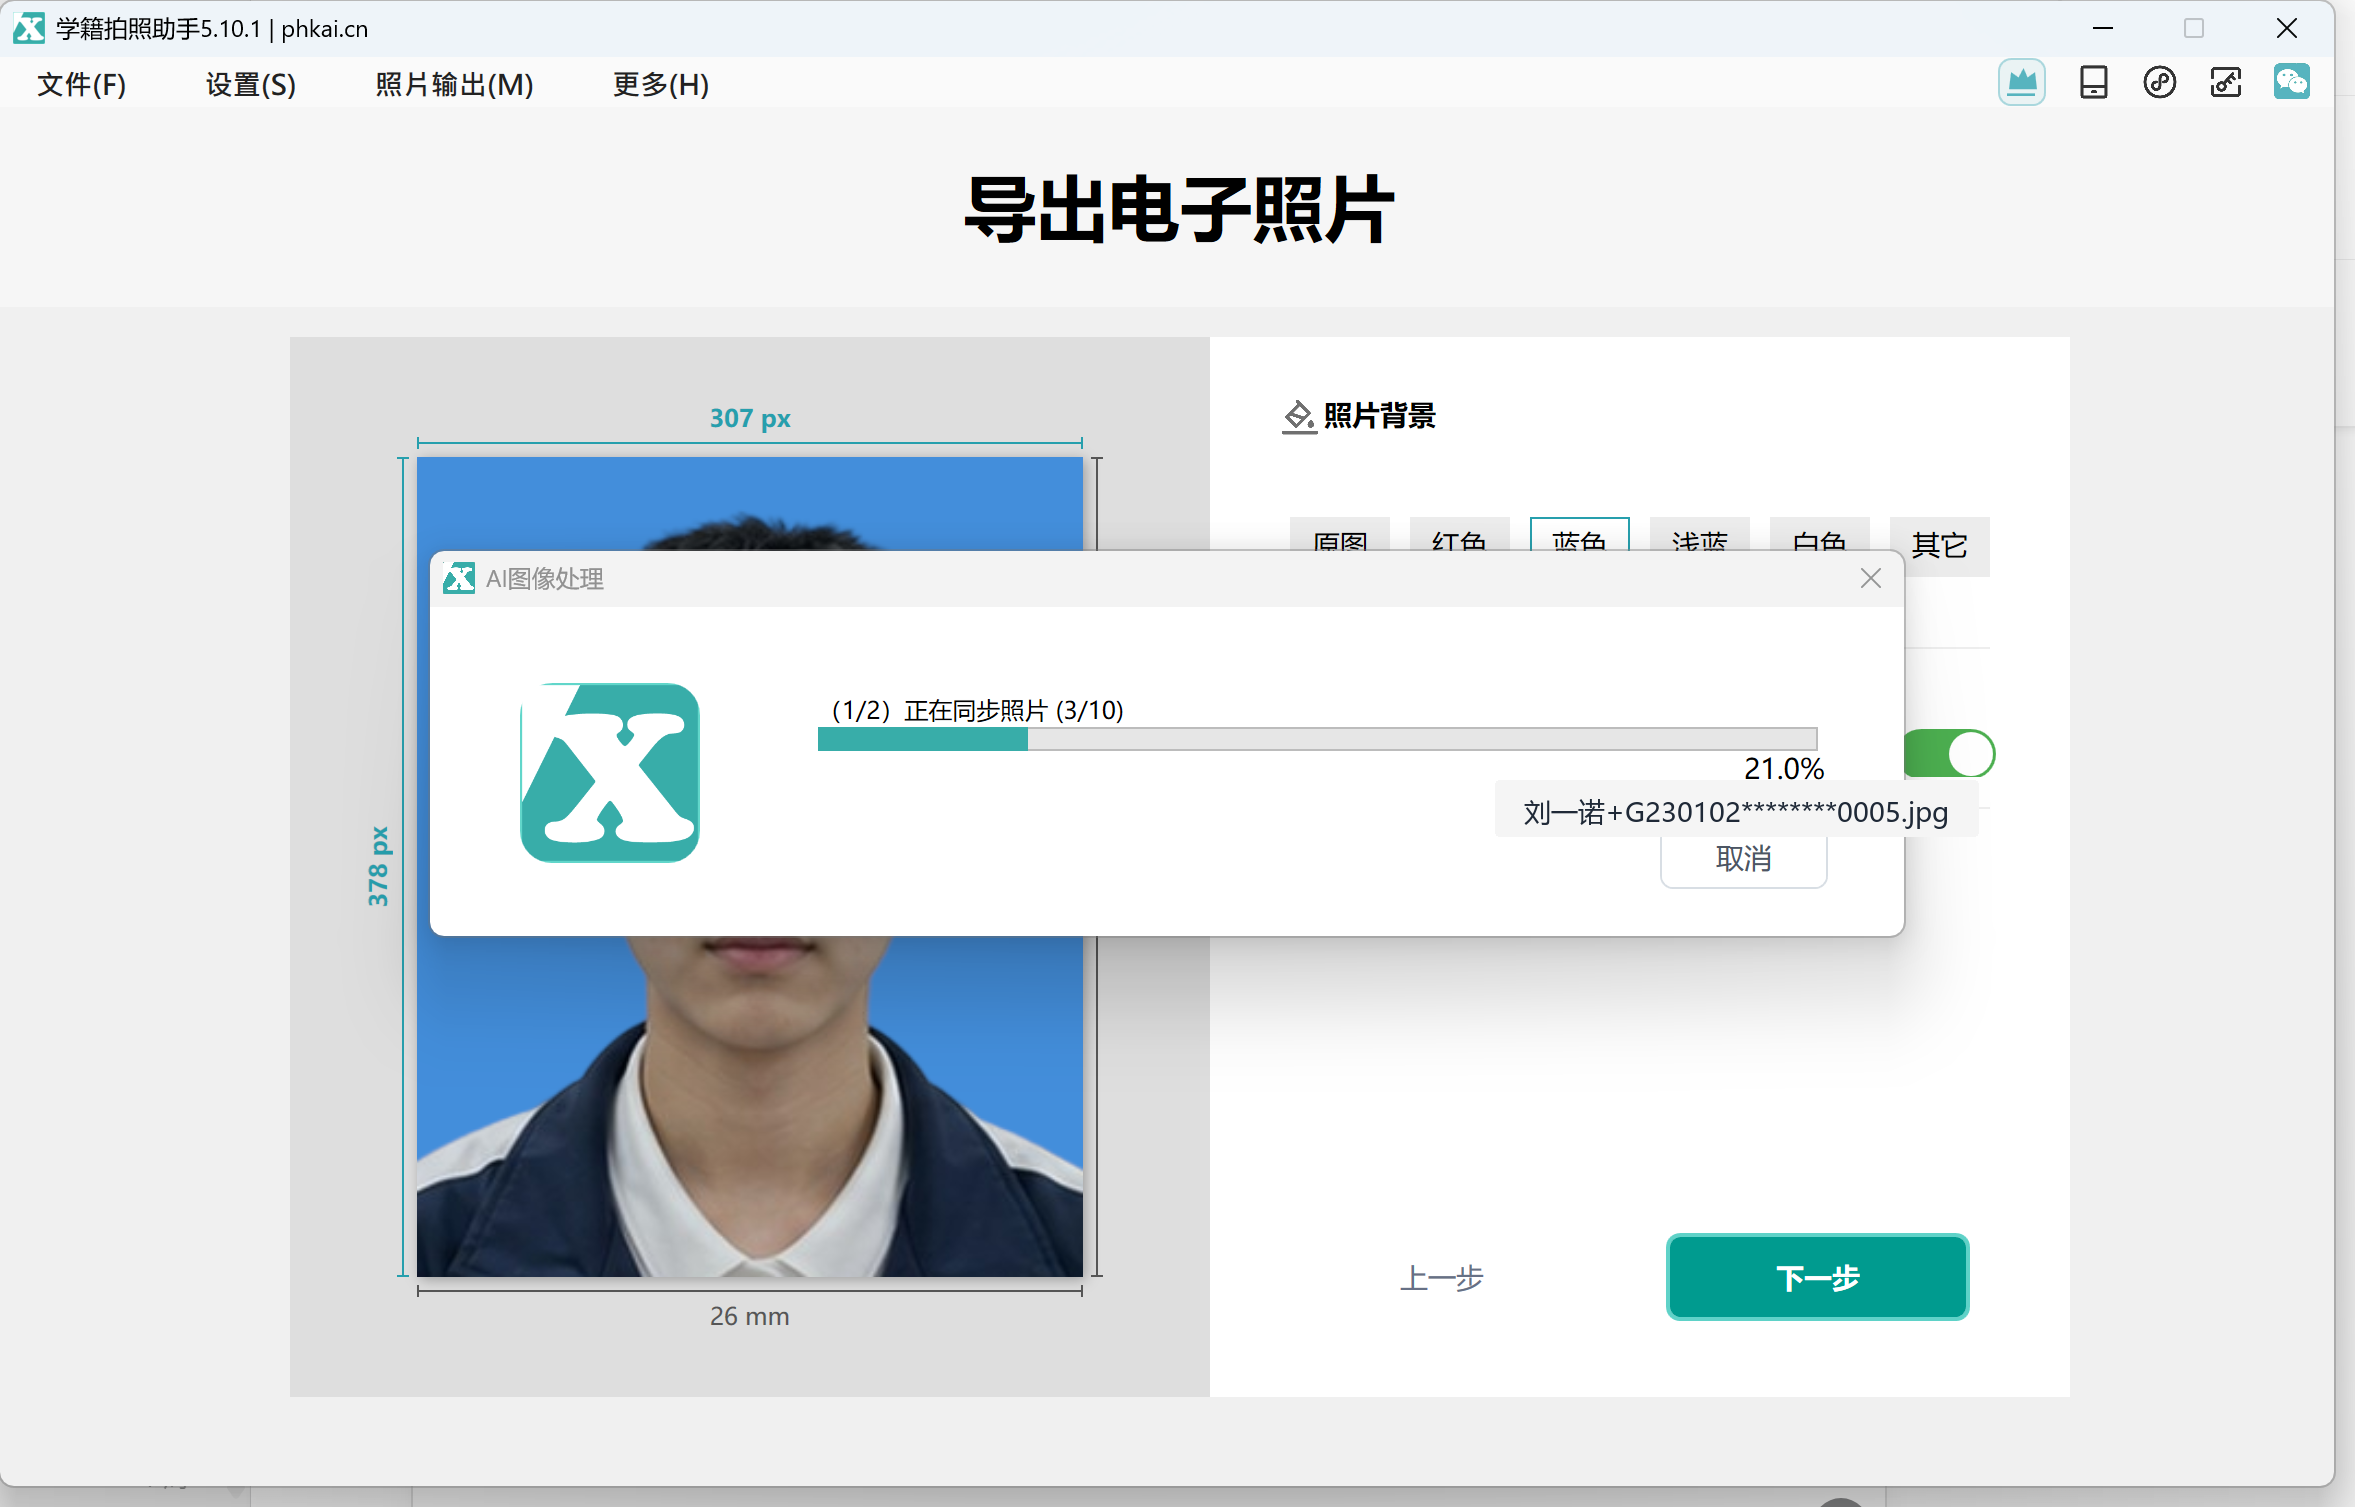The image size is (2355, 1507).
Task: Go back with 上一步
Action: (1441, 1277)
